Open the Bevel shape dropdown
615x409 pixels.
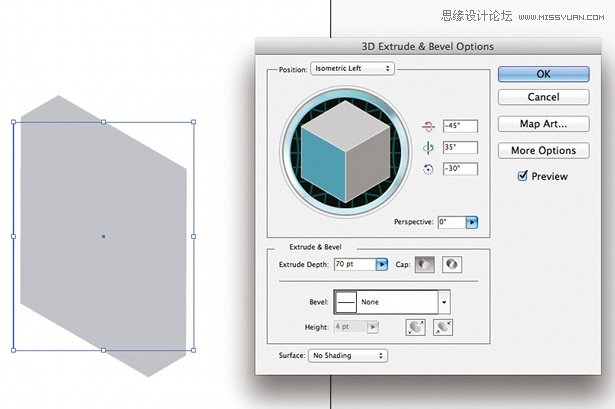coord(444,300)
